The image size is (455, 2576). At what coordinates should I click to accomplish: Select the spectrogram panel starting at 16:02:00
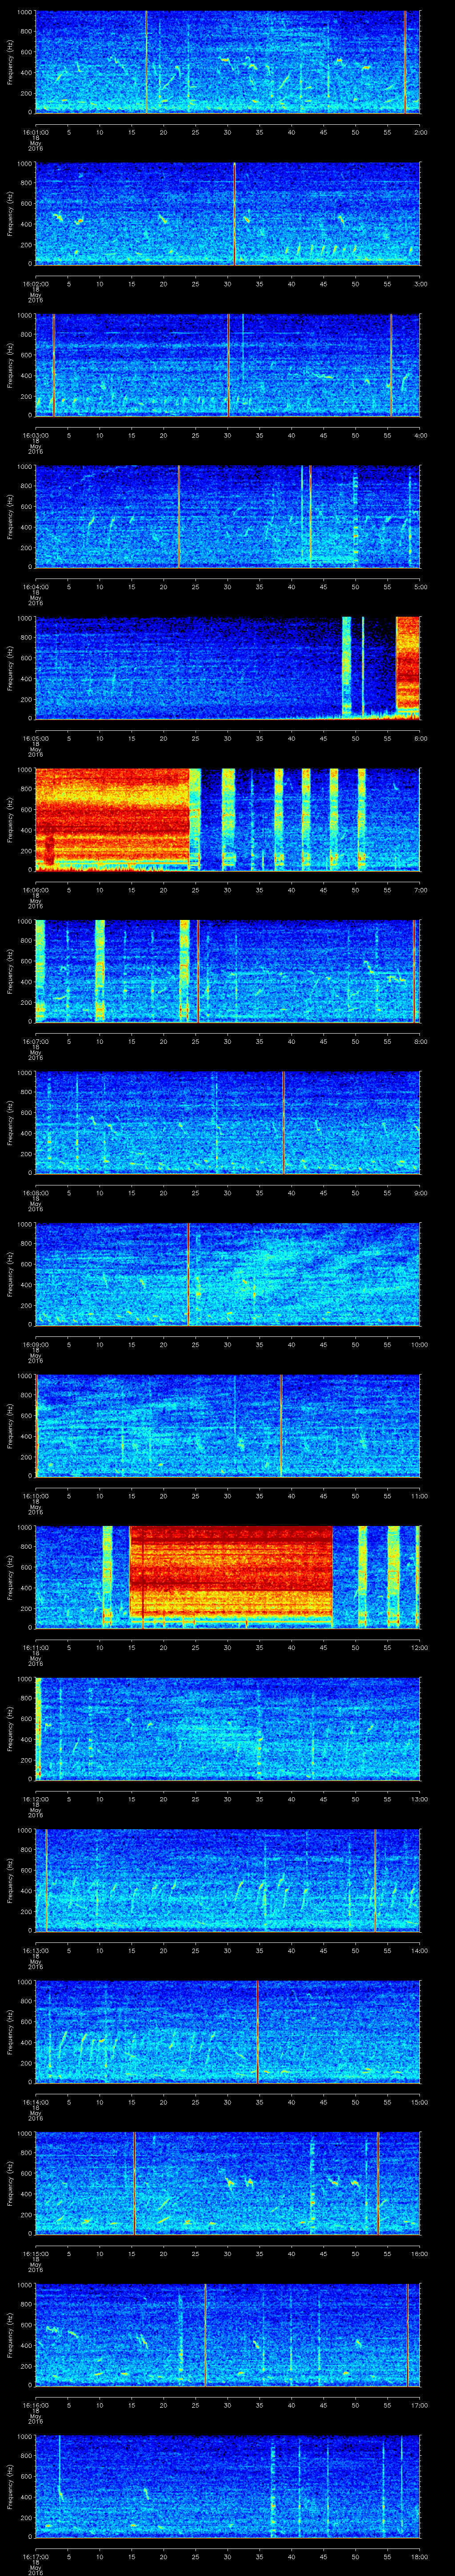227,213
